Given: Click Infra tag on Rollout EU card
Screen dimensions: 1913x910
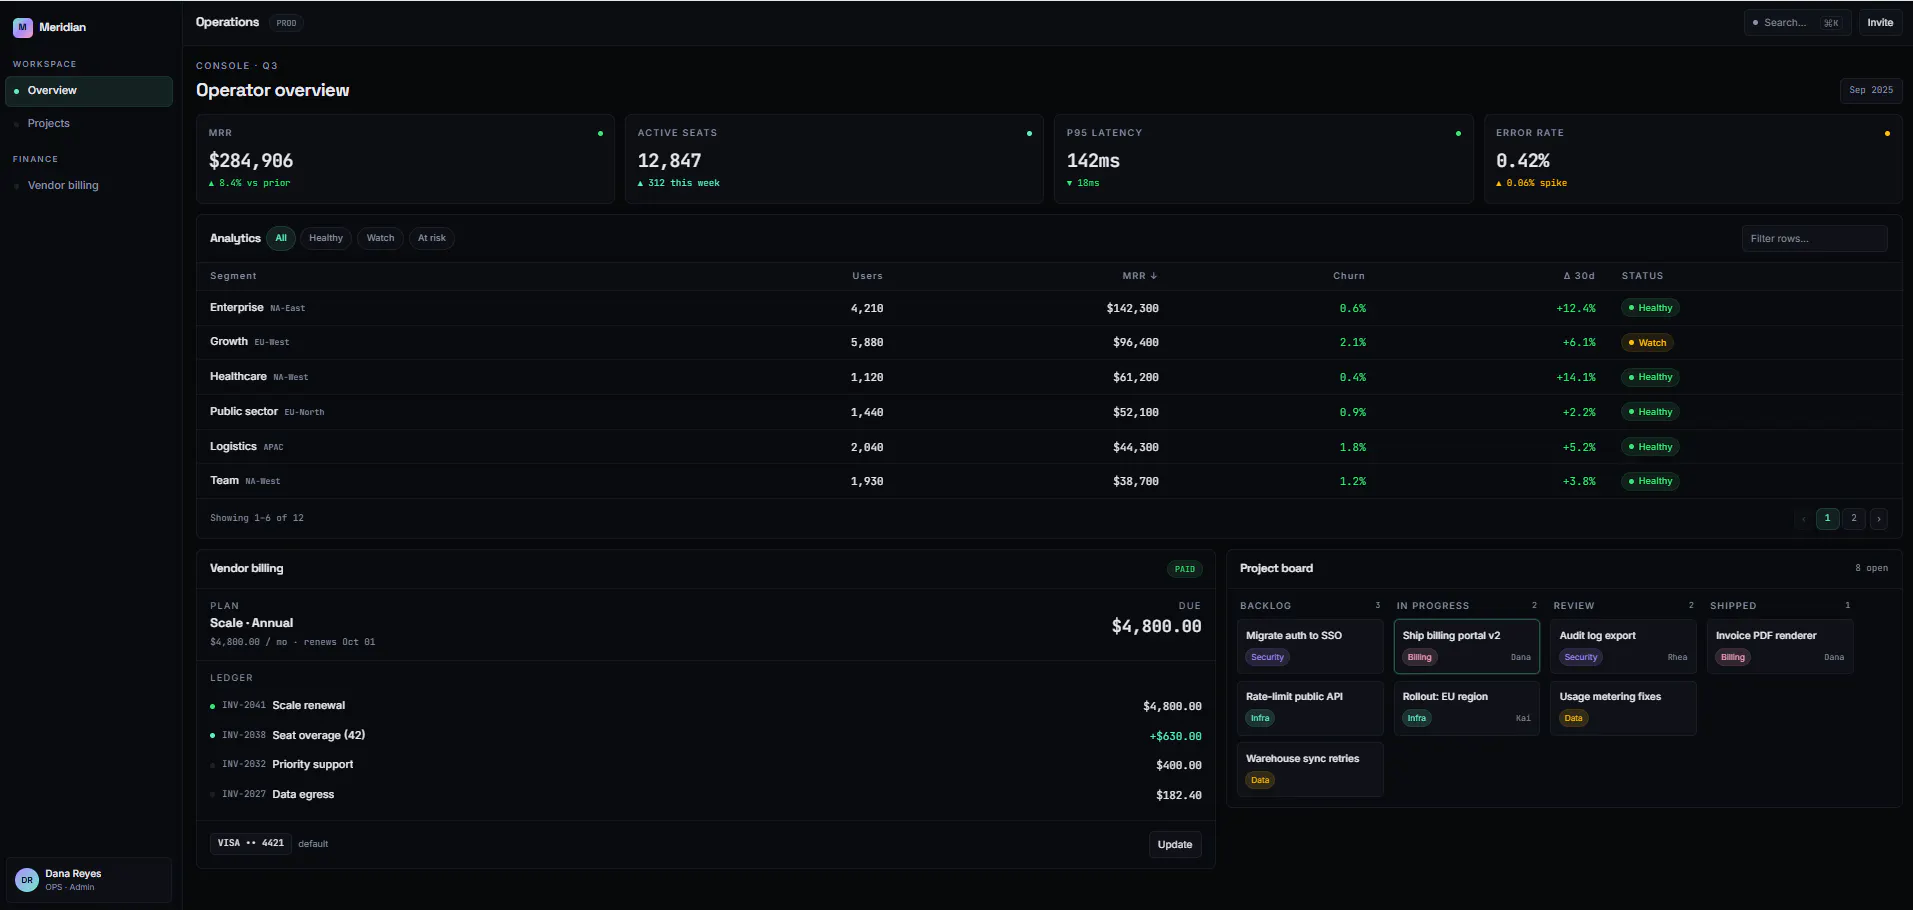Looking at the screenshot, I should (1417, 719).
